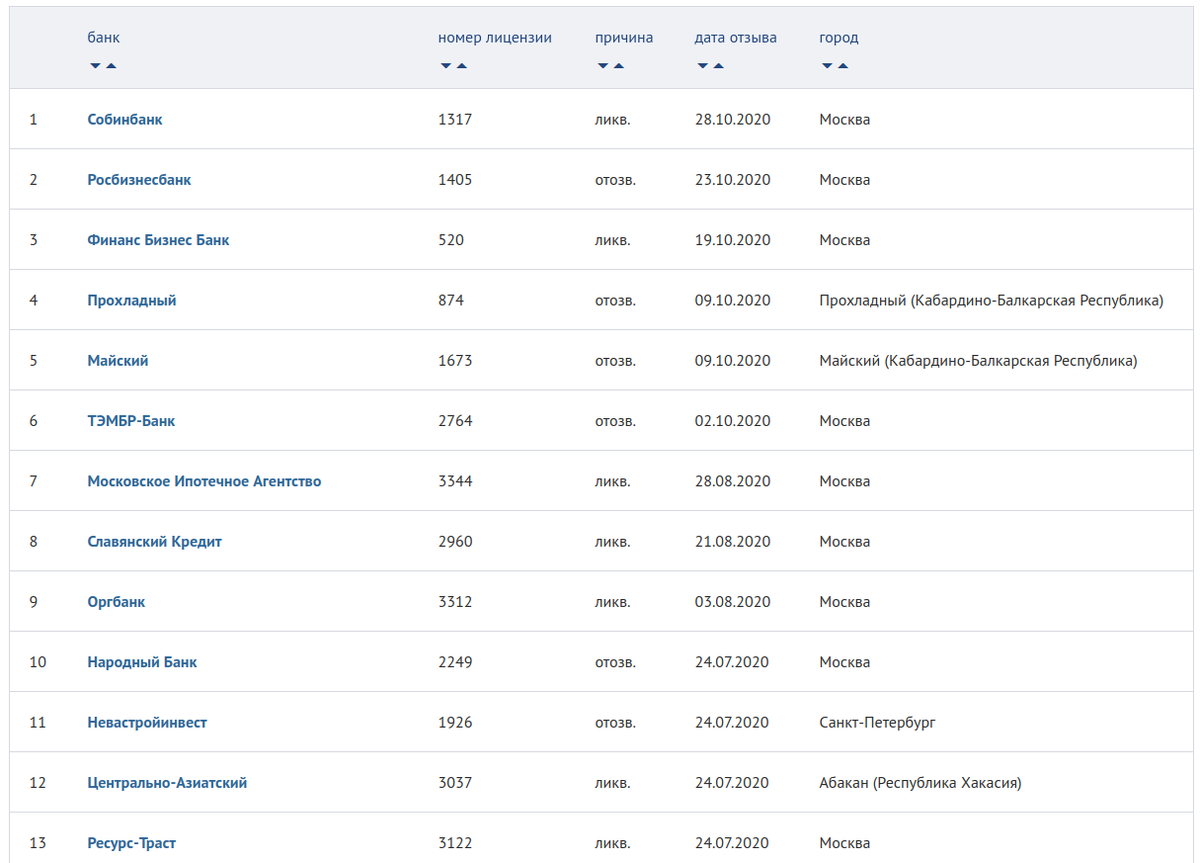Sort причина column with up arrow
The height and width of the screenshot is (863, 1200).
[619, 66]
